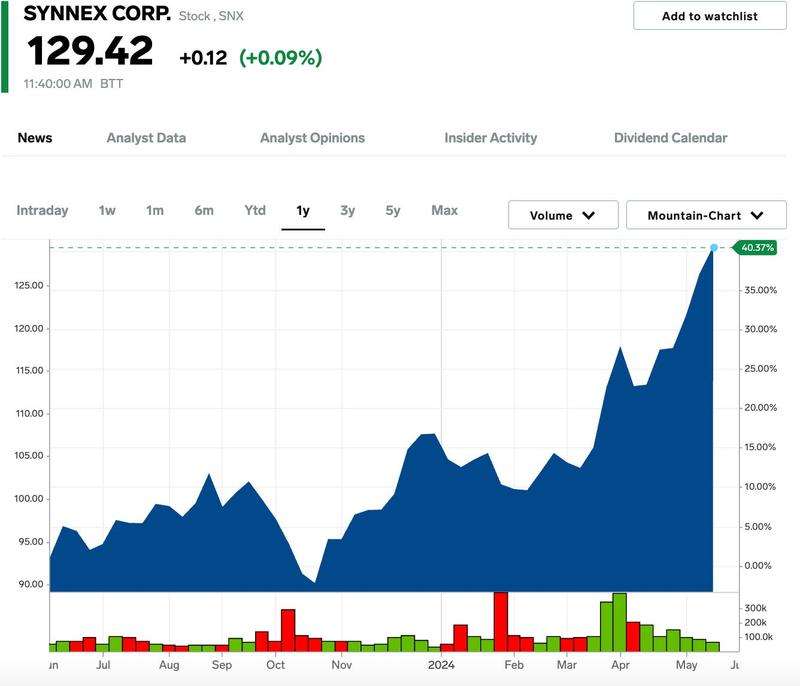Viewport: 800px width, 686px height.
Task: Click the 'Stock , SNX' label
Action: point(211,16)
